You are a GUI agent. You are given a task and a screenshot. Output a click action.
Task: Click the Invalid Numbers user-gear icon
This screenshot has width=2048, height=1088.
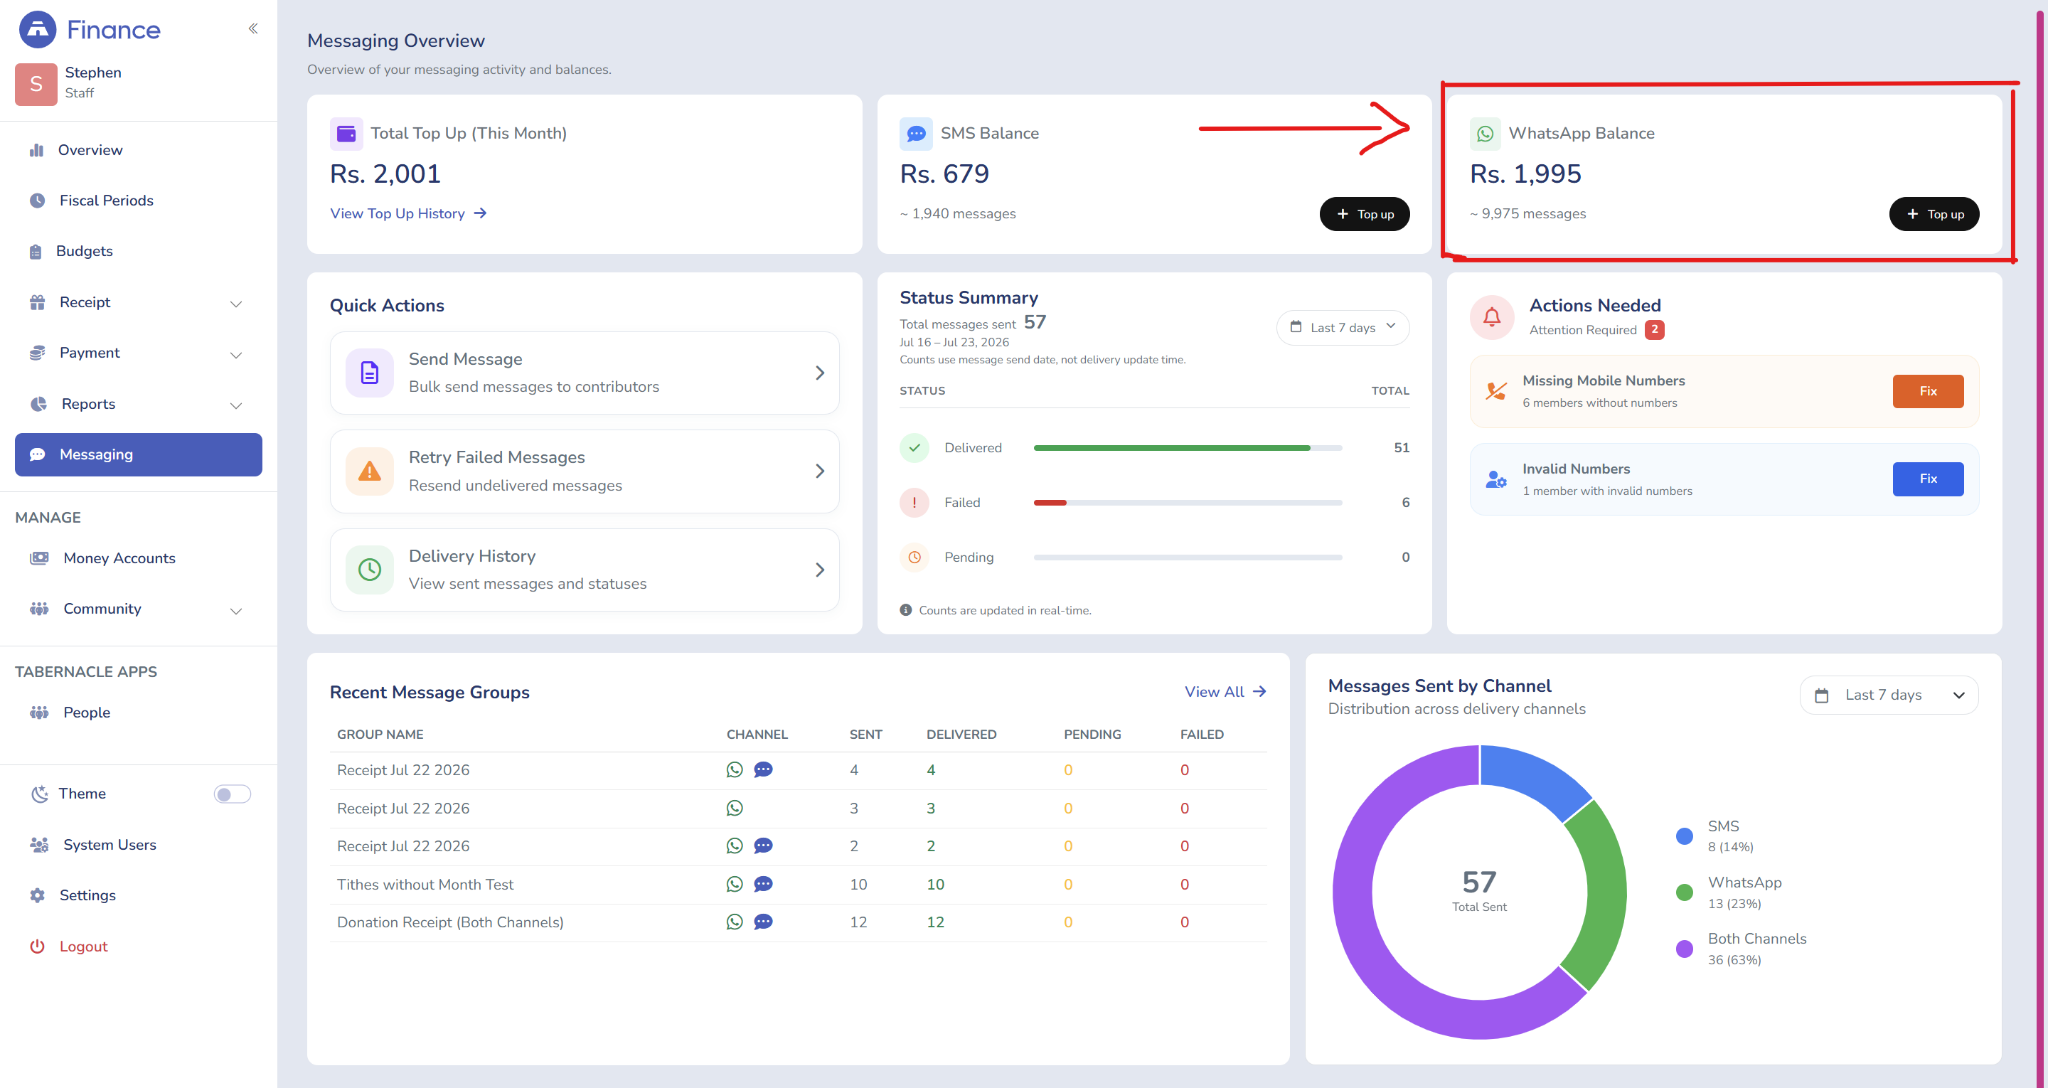(1496, 480)
